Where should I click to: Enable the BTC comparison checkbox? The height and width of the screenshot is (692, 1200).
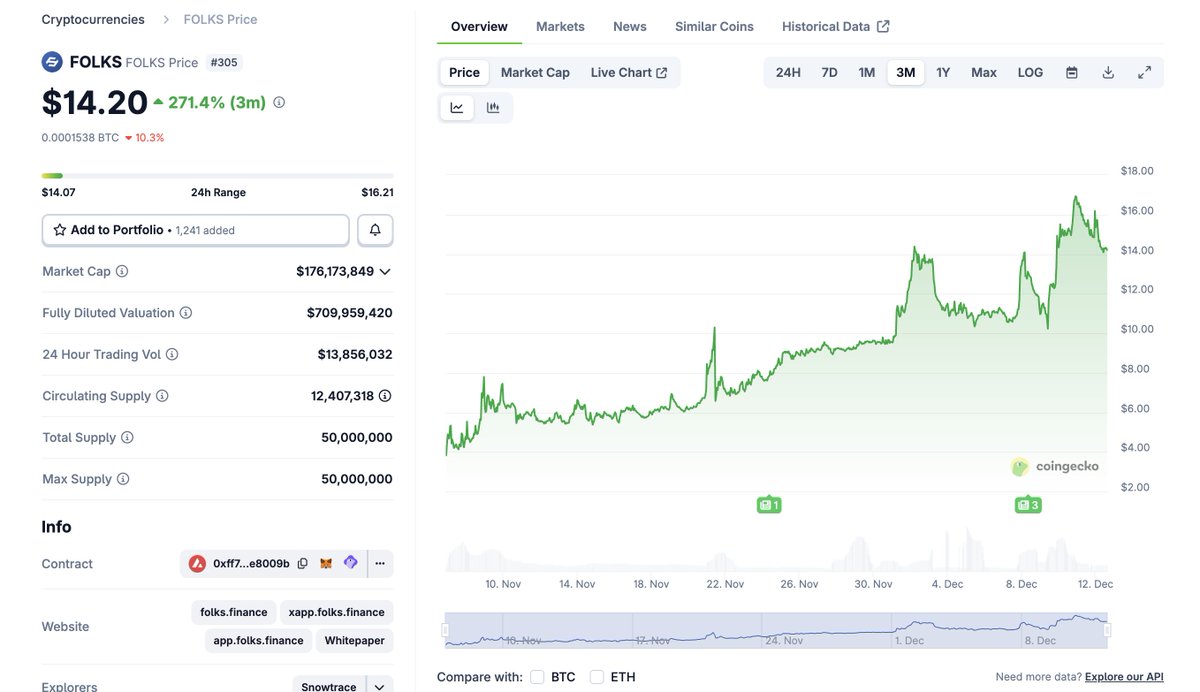538,677
